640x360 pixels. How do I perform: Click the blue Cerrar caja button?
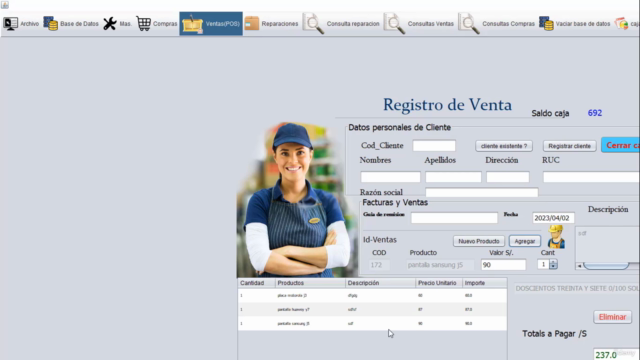pyautogui.click(x=620, y=145)
